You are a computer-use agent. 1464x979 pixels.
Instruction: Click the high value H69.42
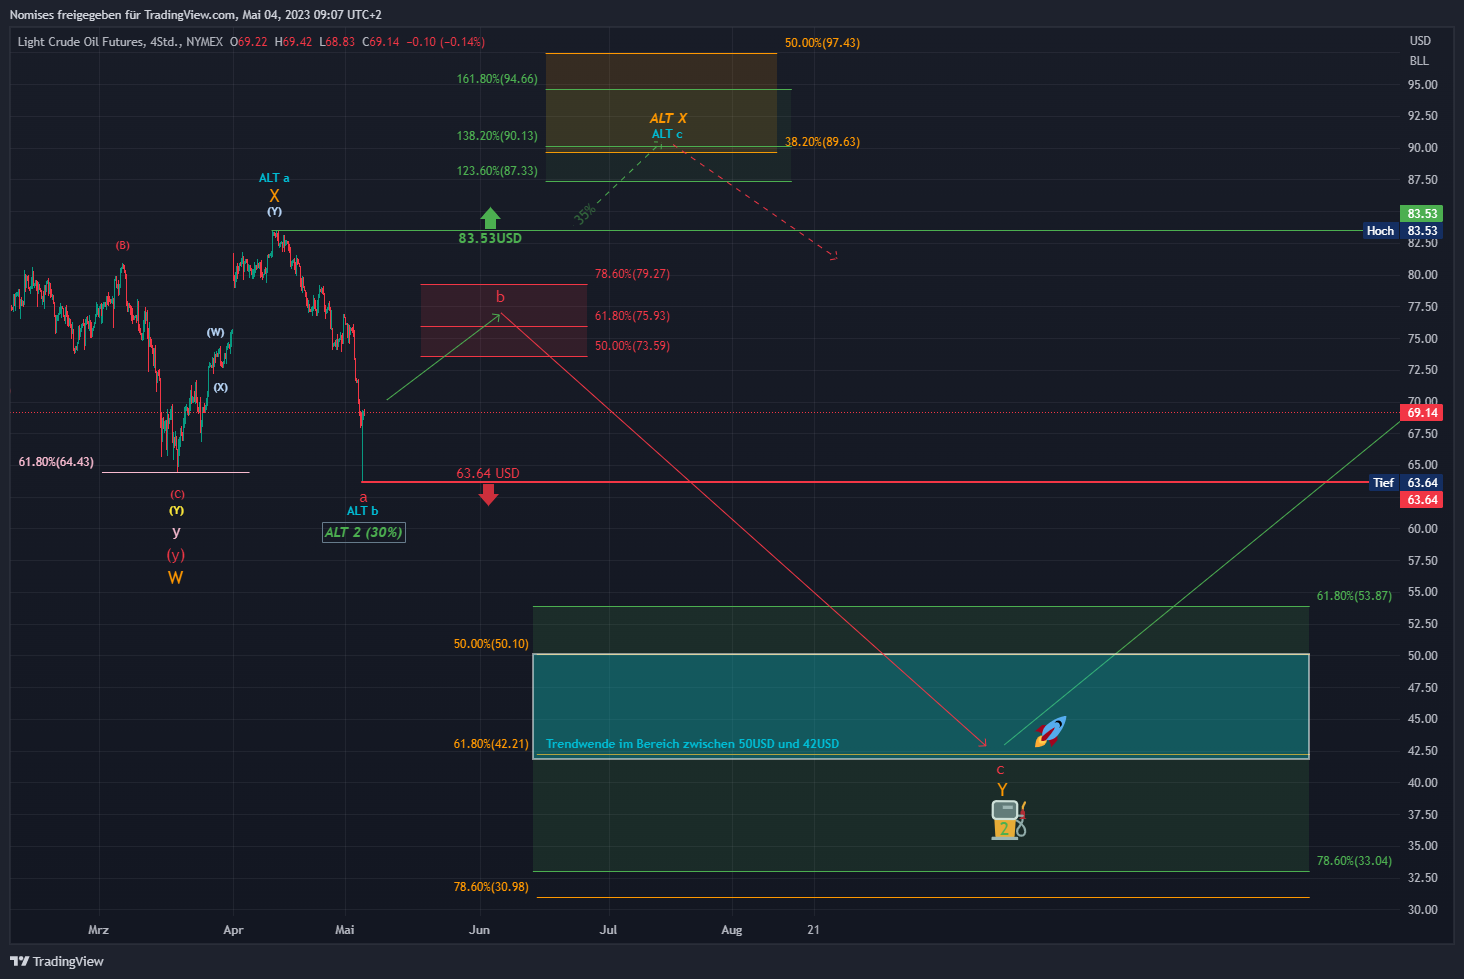tap(293, 42)
